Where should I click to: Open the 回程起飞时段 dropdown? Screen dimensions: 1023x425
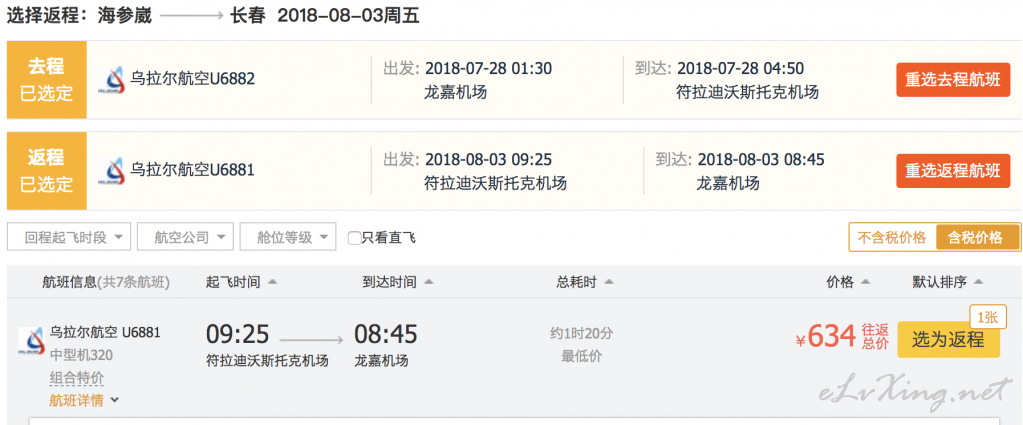tap(69, 237)
